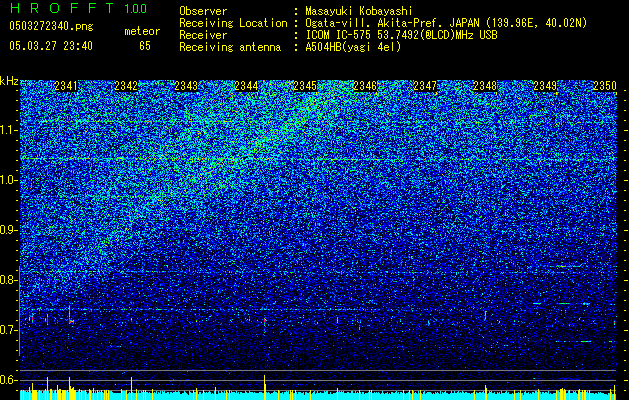Select observer name Masayuki Kobayashi
Viewport: 629px width, 400px height.
[358, 11]
